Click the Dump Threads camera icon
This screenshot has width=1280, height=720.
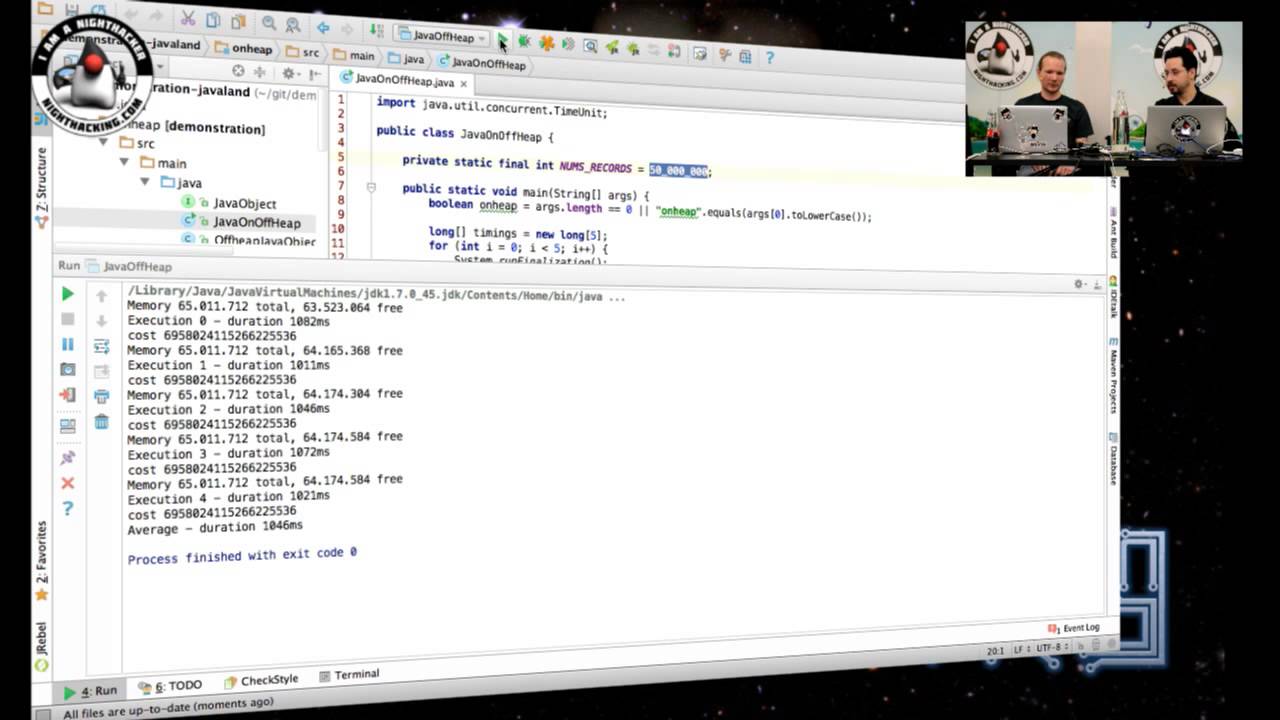pyautogui.click(x=67, y=369)
